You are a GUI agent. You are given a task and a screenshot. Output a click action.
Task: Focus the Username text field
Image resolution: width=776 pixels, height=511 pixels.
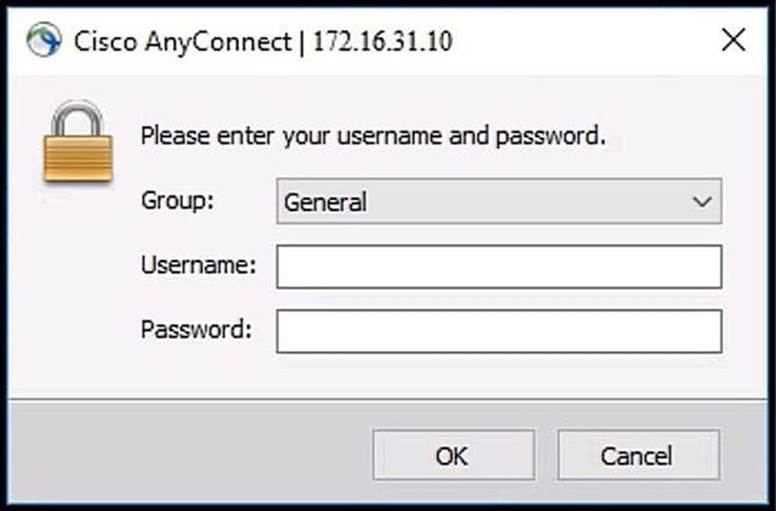coord(498,267)
